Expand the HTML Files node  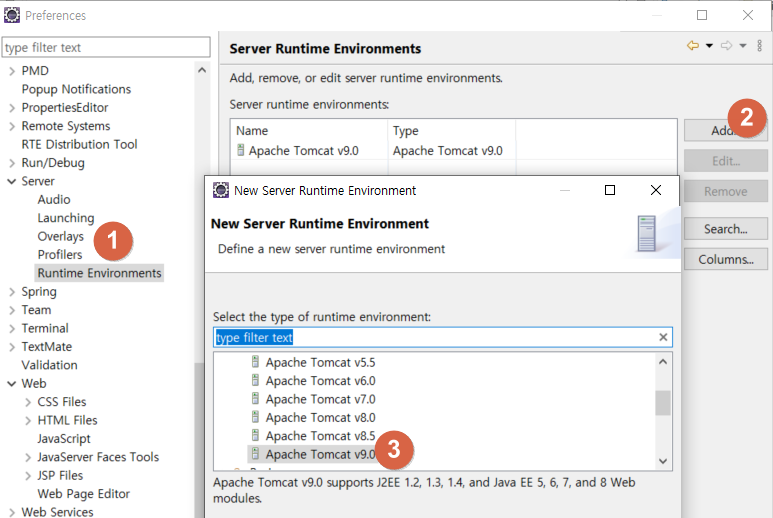tap(28, 420)
